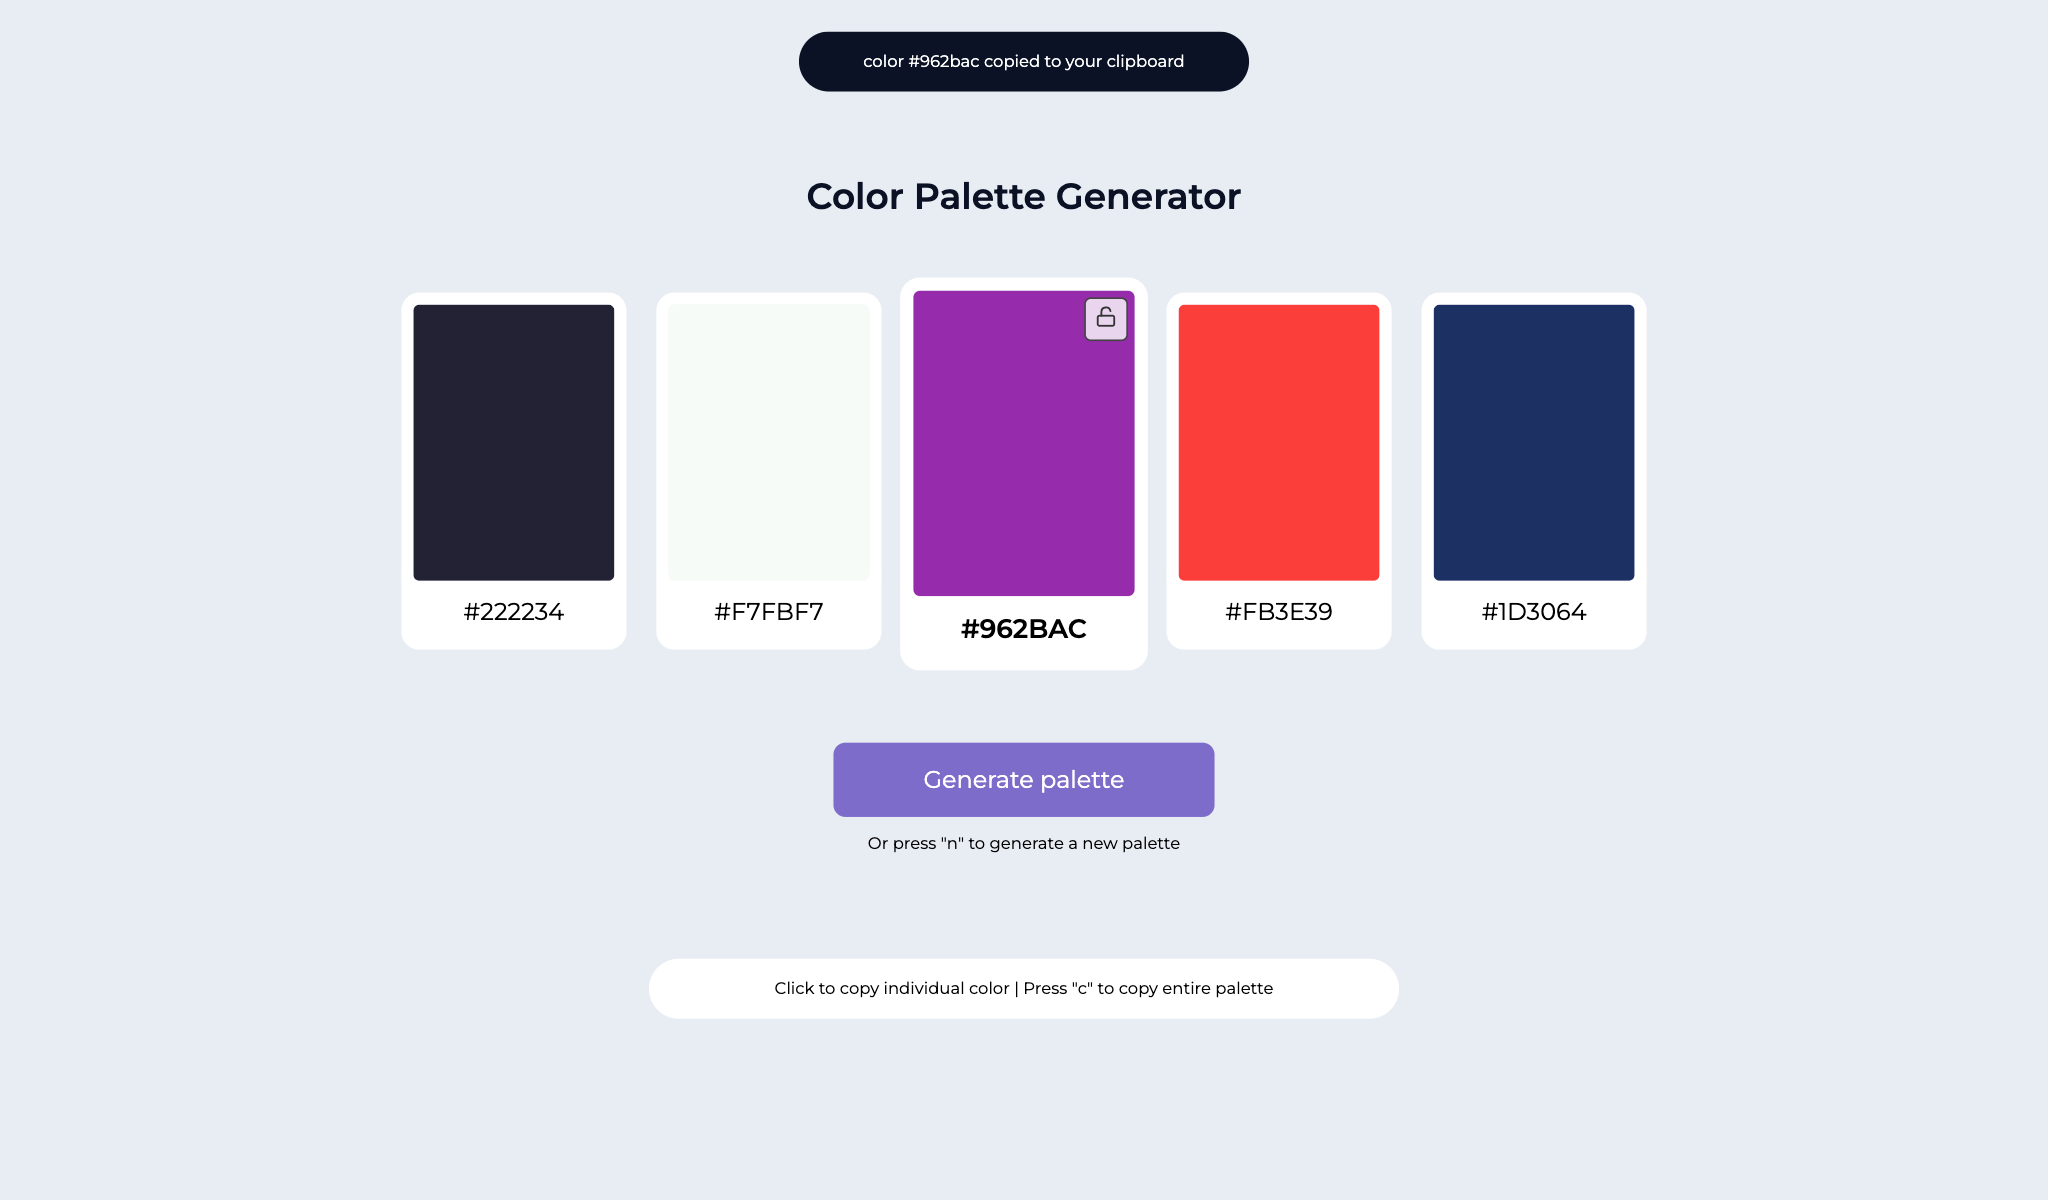Copy the red #FB3E39 color swatch
The image size is (2048, 1200).
click(1279, 442)
